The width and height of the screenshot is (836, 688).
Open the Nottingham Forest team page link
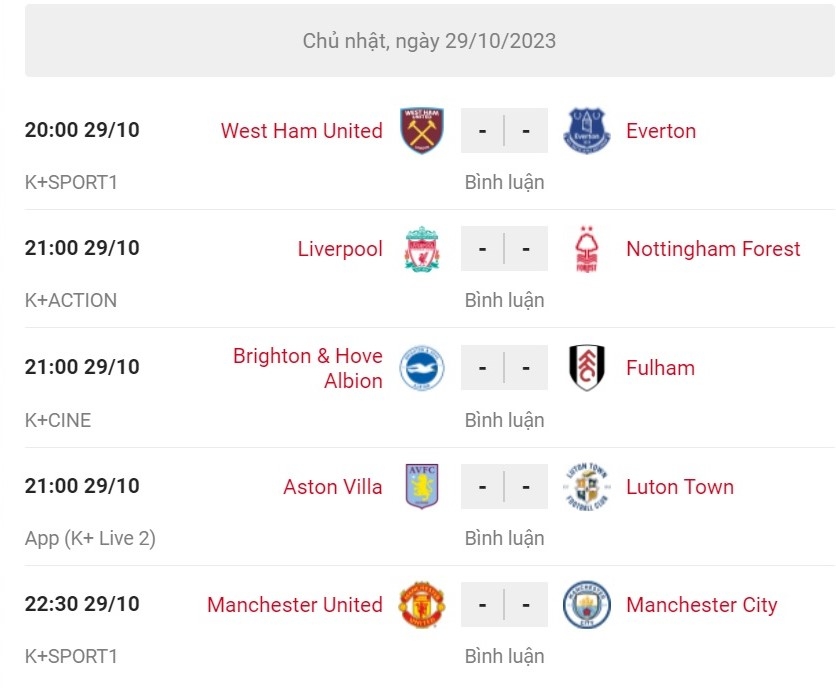(x=713, y=249)
